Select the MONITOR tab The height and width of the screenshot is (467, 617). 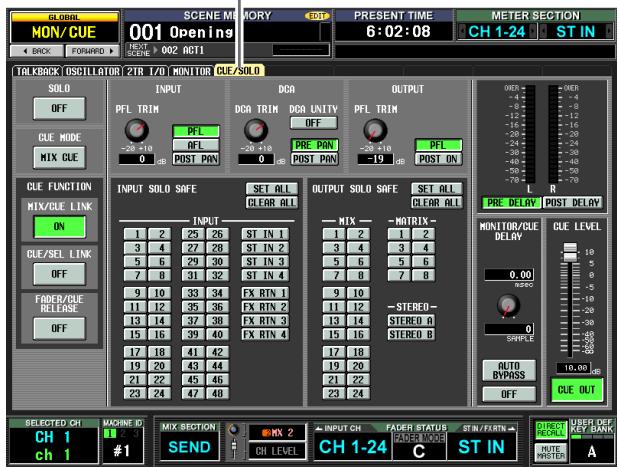click(x=192, y=71)
